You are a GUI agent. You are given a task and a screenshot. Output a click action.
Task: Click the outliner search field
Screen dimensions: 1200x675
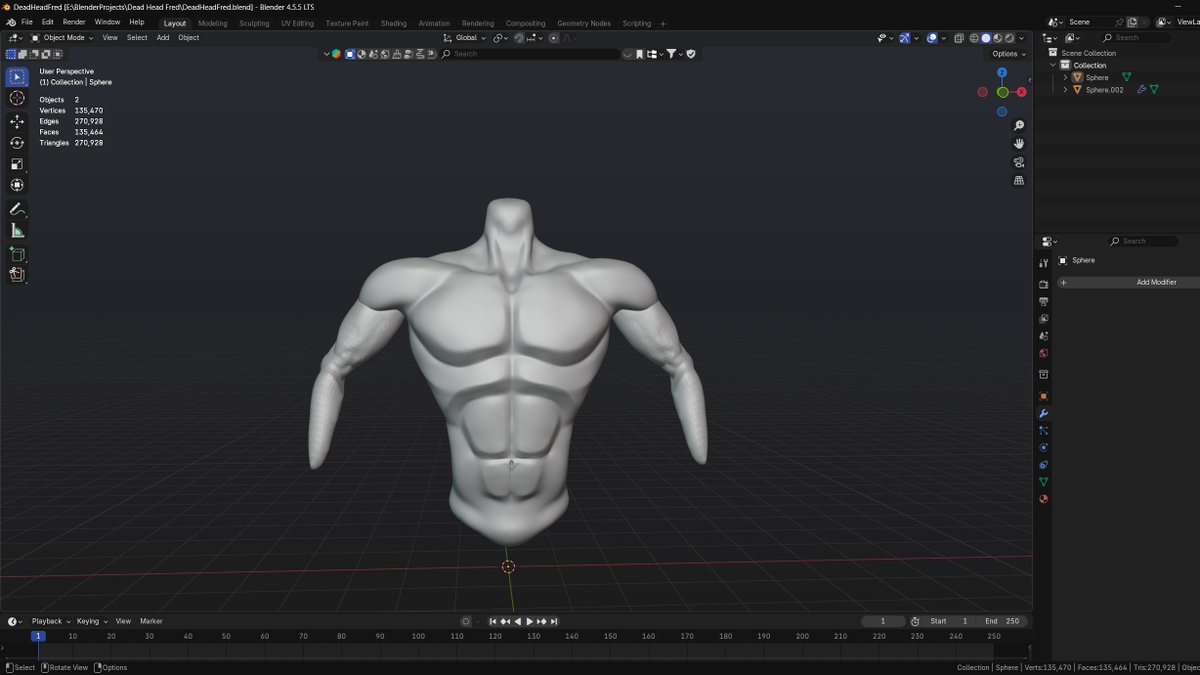pos(1135,38)
